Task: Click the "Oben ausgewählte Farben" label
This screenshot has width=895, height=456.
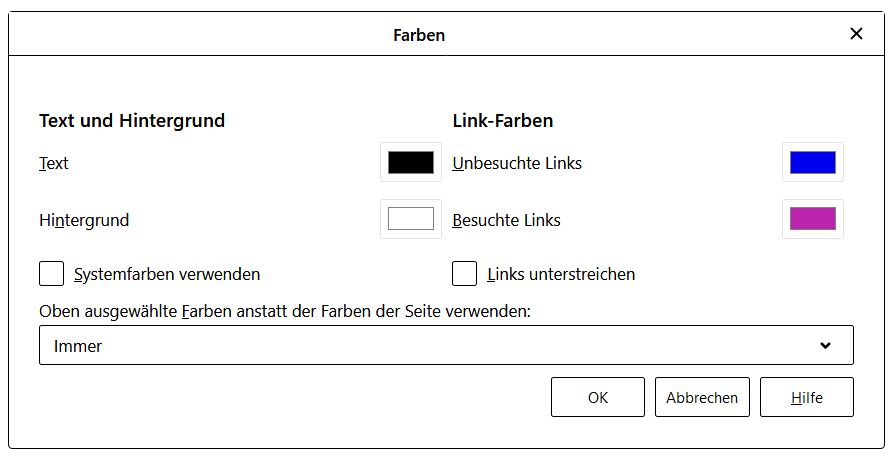Action: click(x=285, y=311)
